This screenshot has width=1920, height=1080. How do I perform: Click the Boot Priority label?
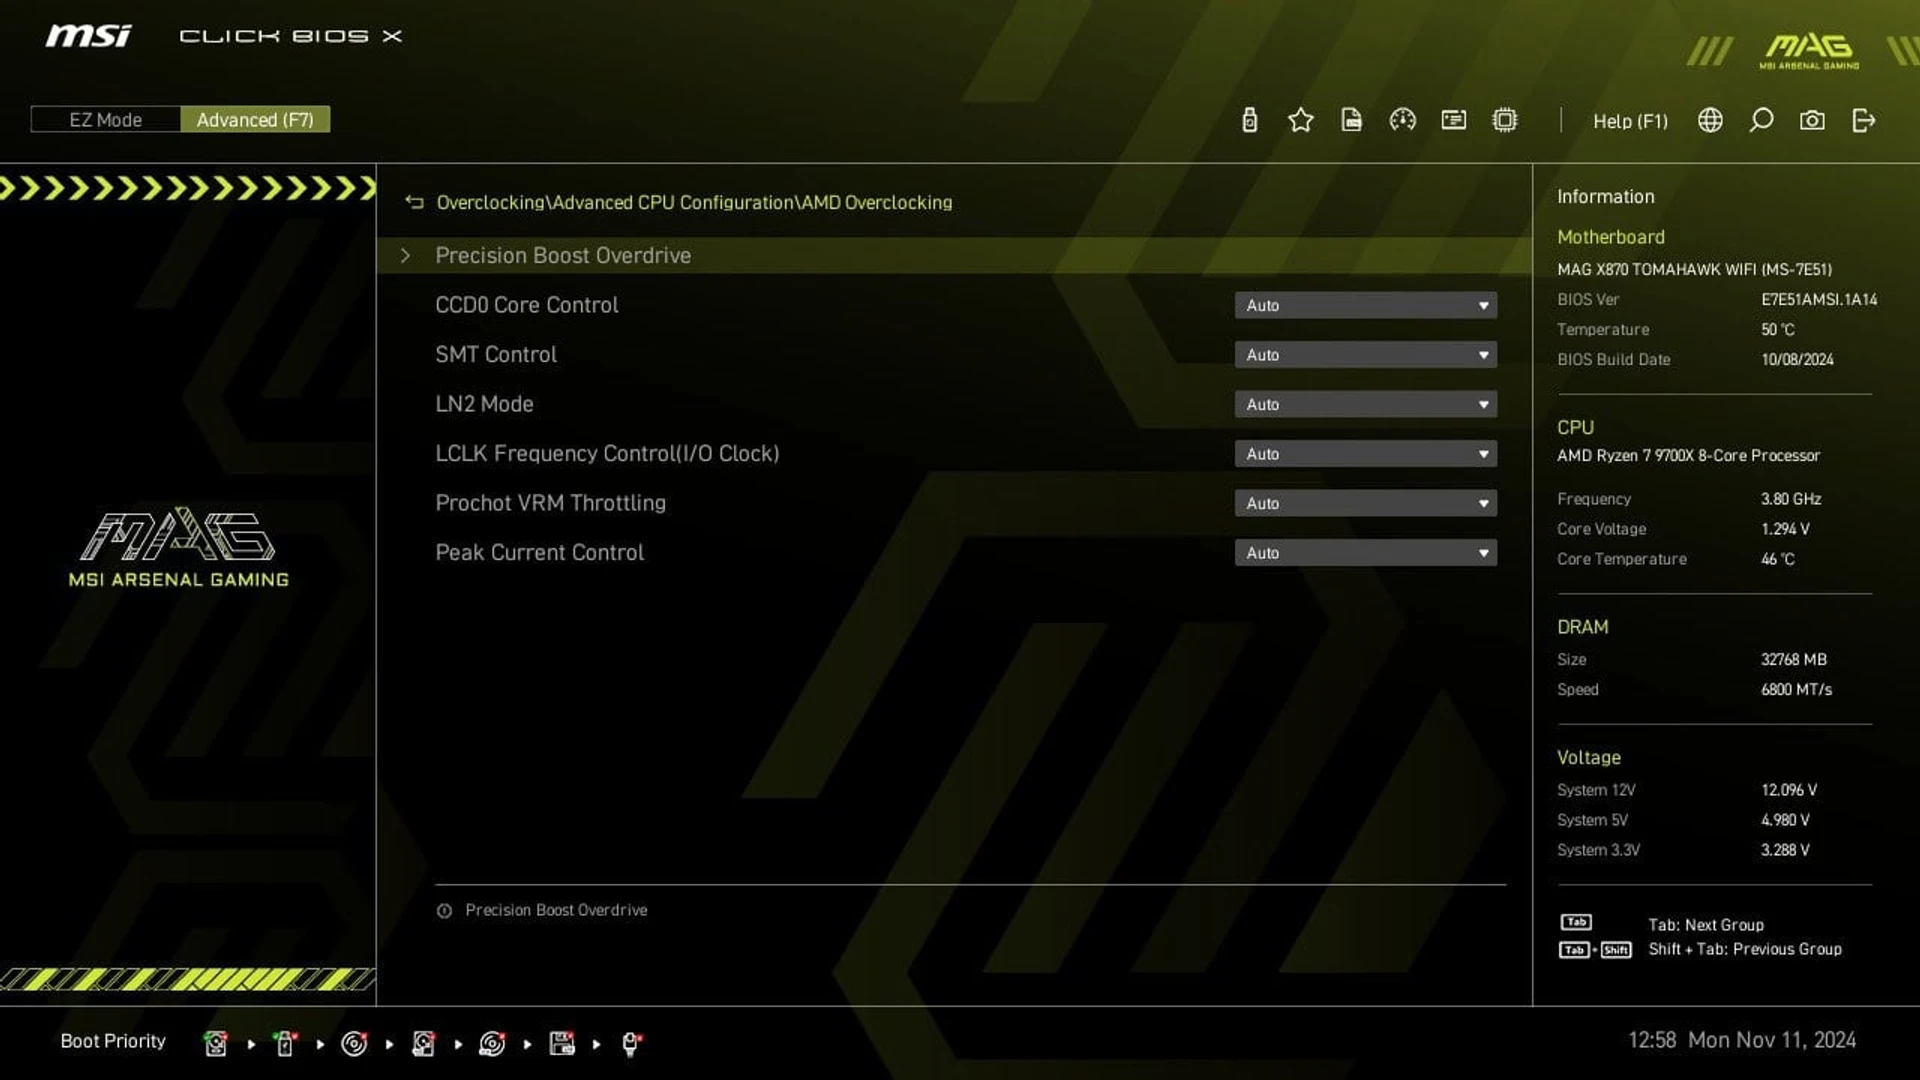click(113, 1041)
